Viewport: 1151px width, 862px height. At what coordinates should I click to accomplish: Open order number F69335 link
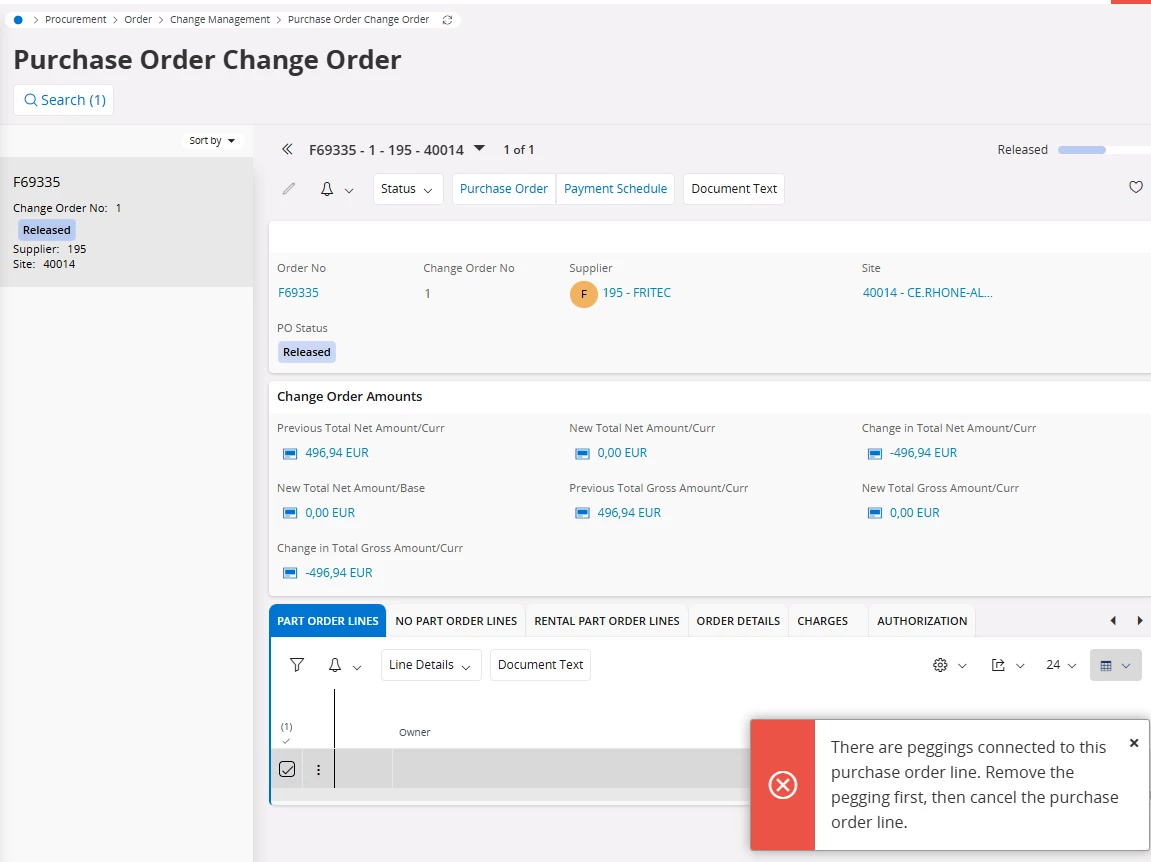click(x=298, y=292)
